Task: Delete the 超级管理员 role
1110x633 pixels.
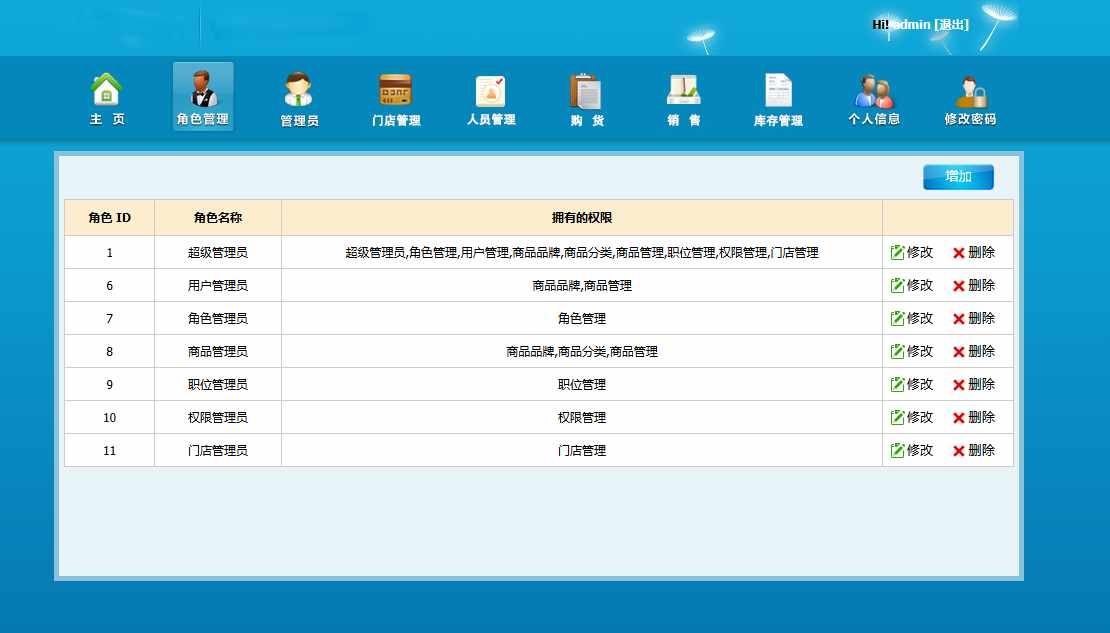Action: (x=974, y=253)
